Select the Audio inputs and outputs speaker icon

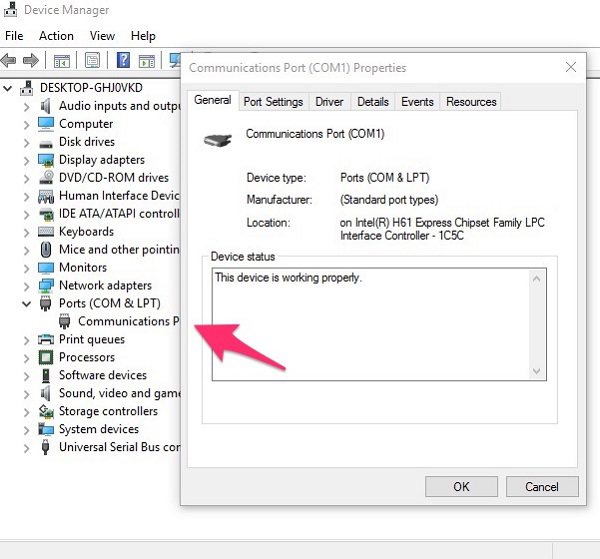[x=45, y=106]
